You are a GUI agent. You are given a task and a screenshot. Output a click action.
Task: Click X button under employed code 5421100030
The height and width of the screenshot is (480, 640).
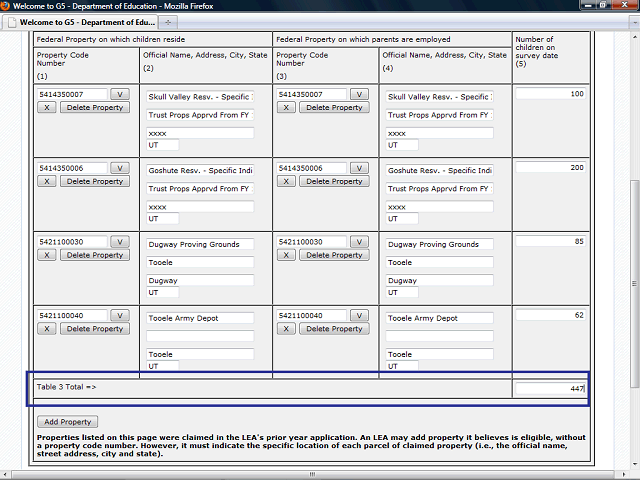click(286, 255)
